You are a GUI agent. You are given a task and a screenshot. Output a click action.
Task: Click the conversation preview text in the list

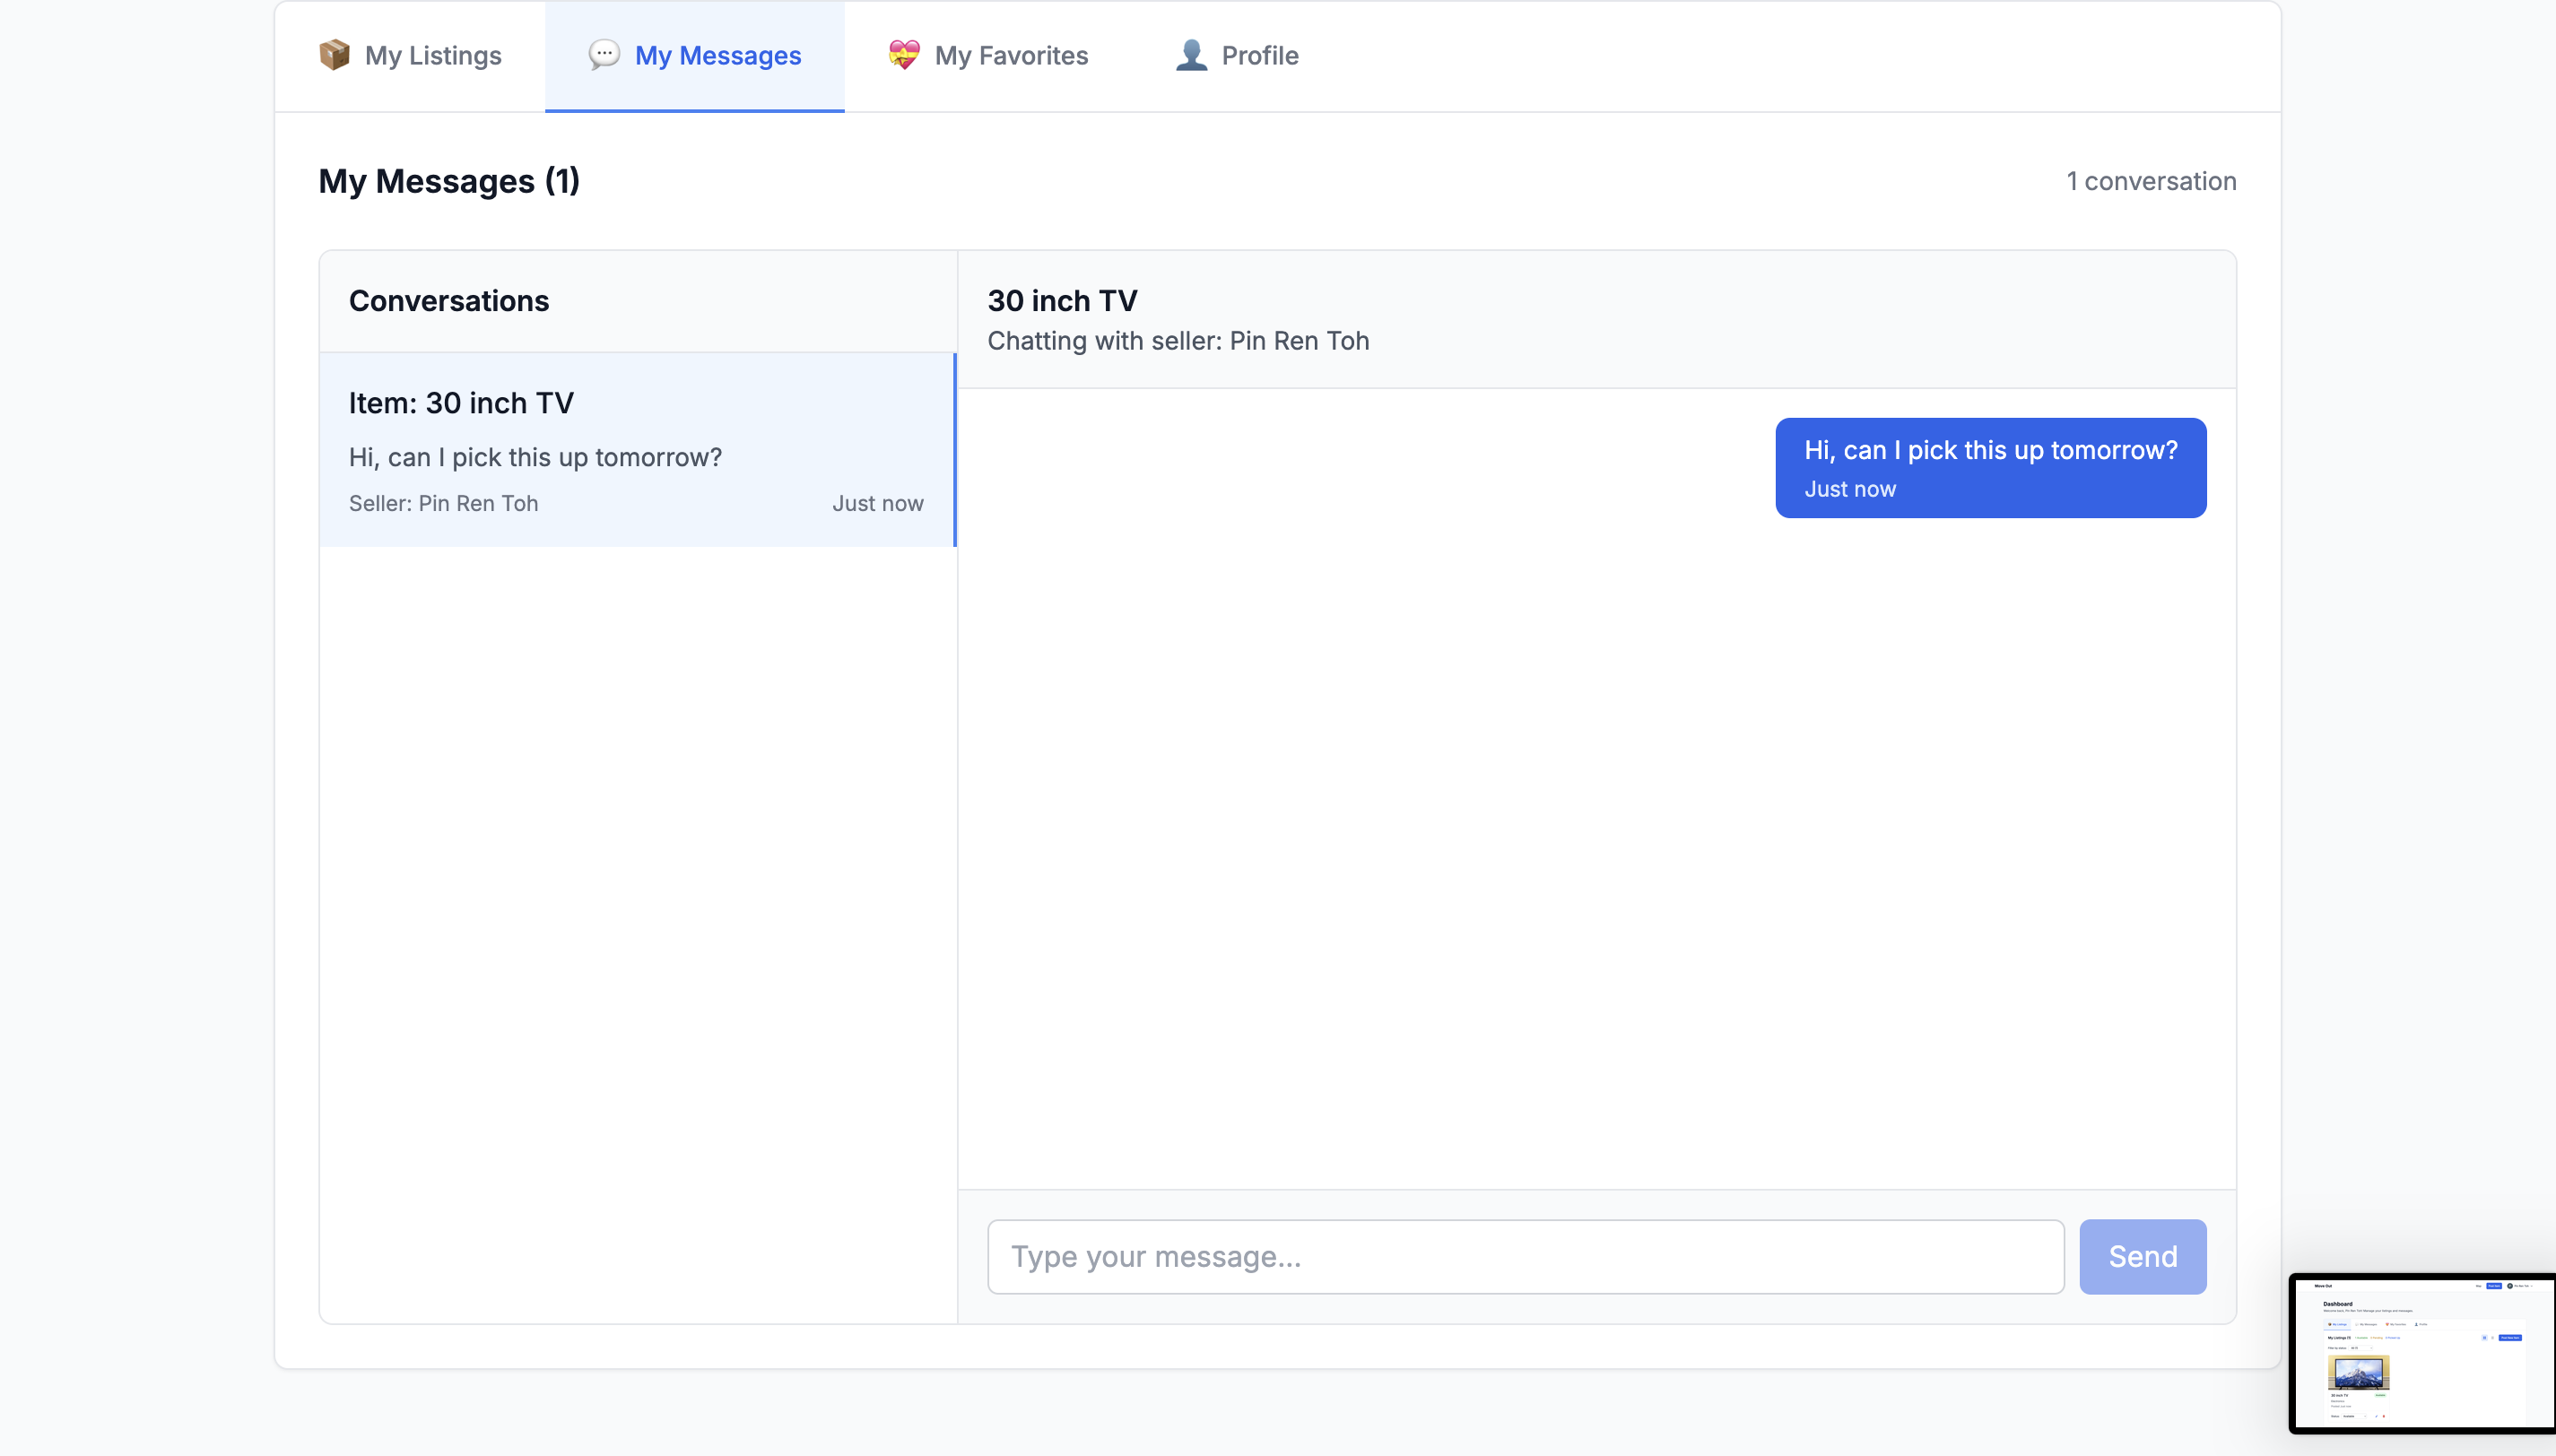[535, 457]
